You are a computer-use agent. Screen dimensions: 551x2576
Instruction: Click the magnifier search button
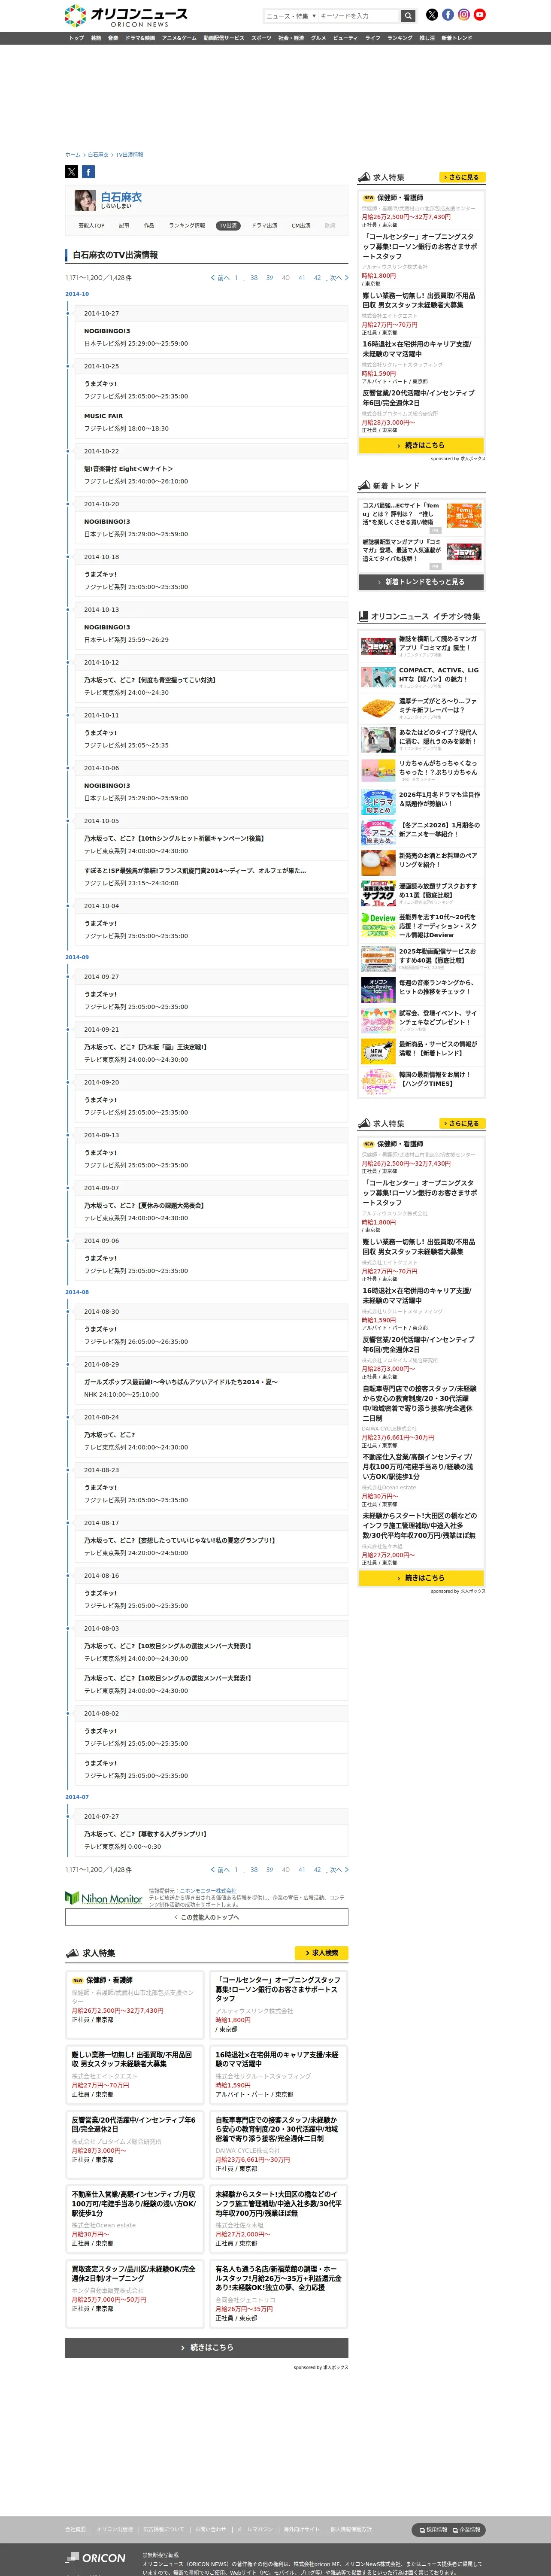tap(408, 16)
